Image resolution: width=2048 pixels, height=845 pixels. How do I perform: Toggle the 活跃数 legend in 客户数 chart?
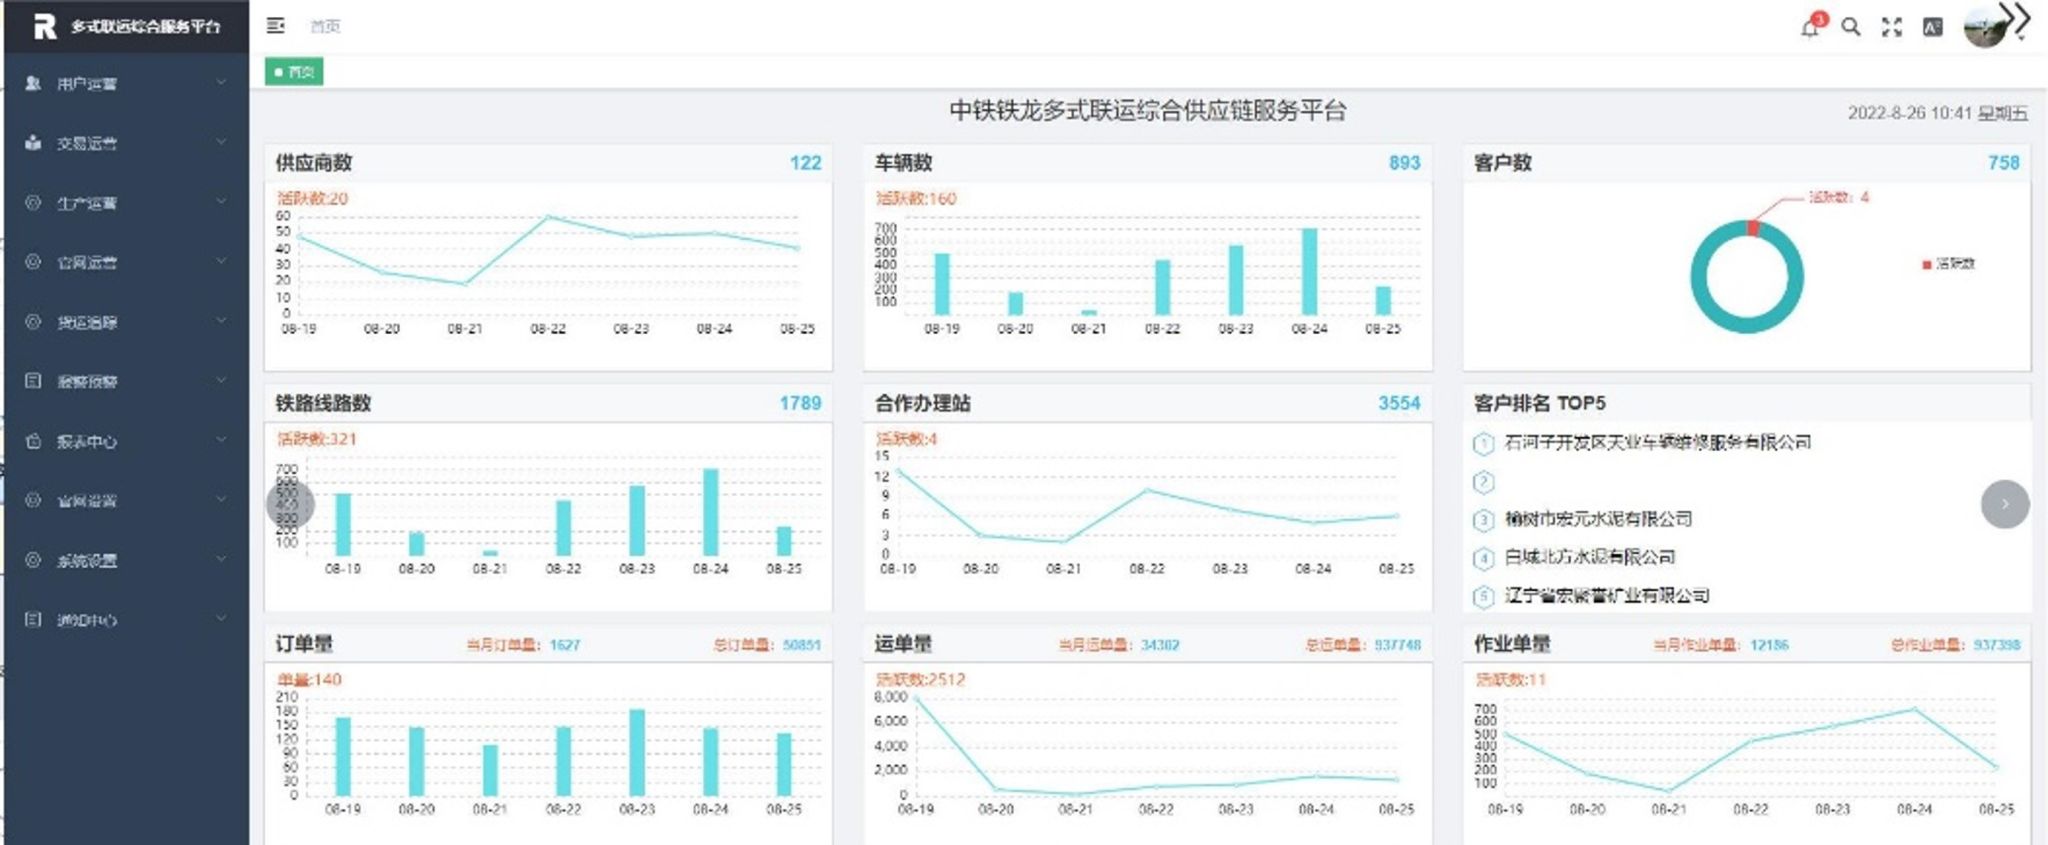pos(1948,264)
